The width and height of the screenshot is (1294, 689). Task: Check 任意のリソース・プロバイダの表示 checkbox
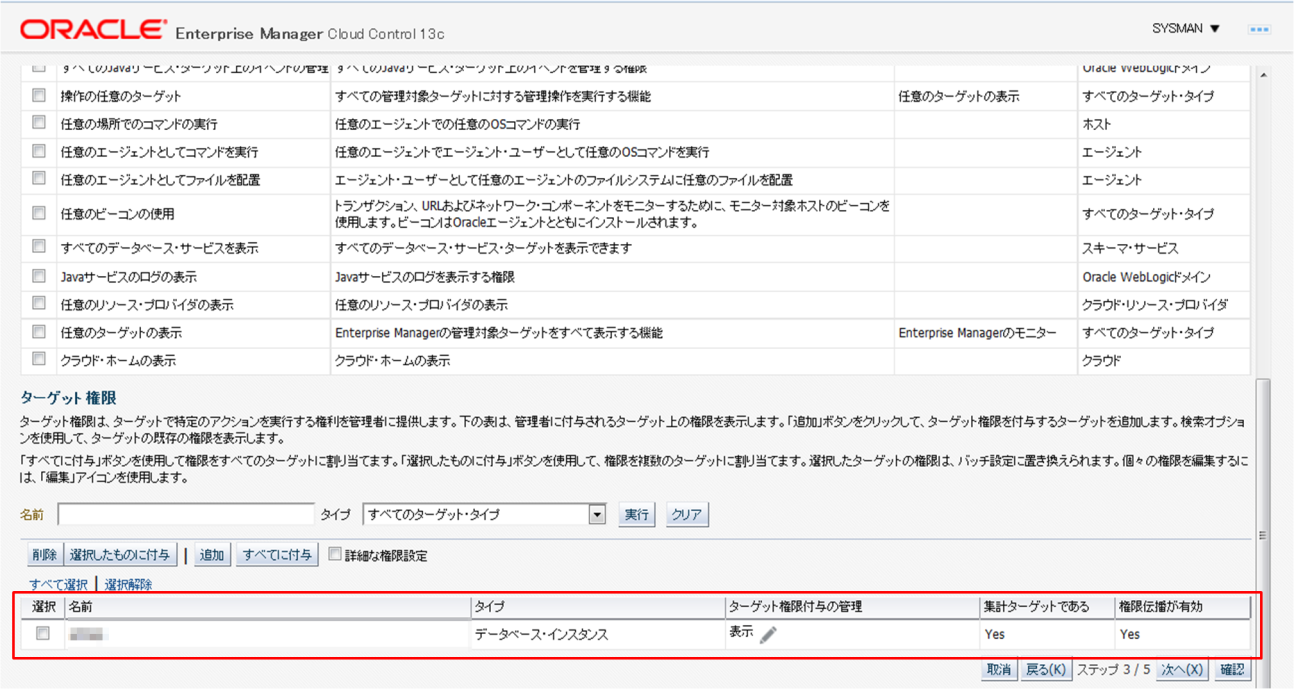click(x=39, y=303)
